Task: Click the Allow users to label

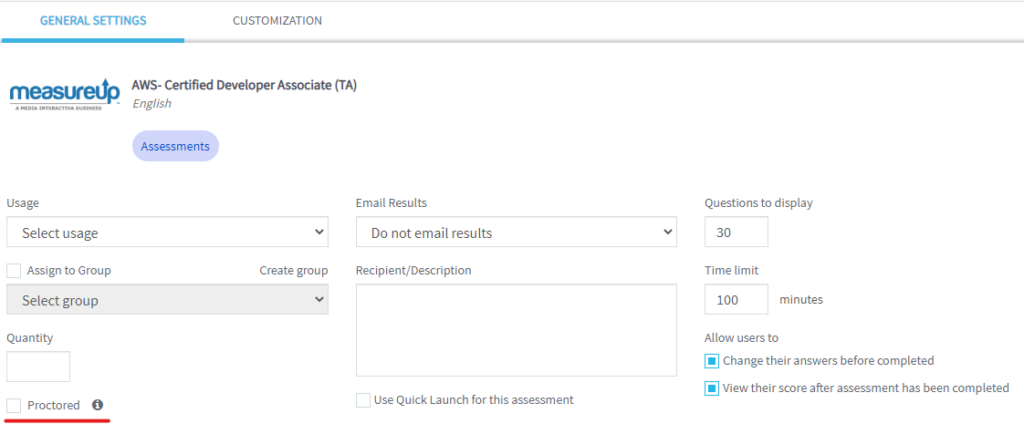Action: [741, 338]
